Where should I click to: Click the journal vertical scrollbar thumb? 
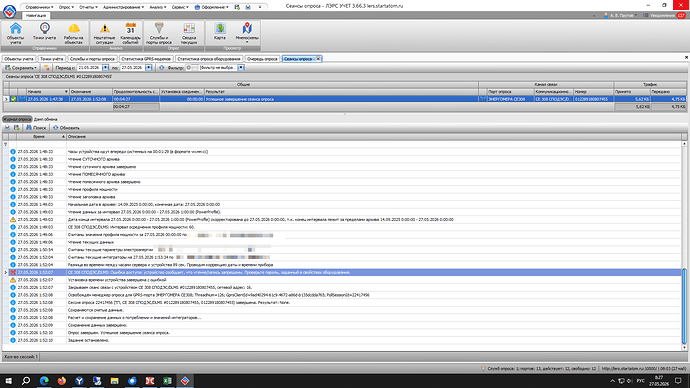click(x=684, y=306)
